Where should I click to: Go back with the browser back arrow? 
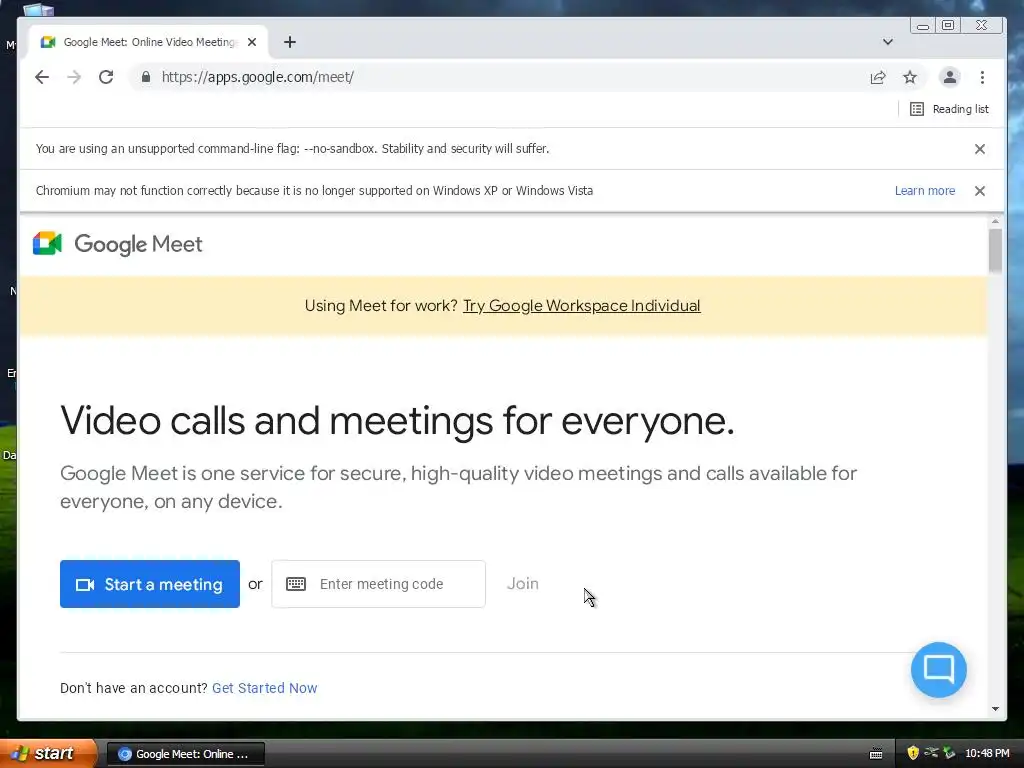(42, 77)
